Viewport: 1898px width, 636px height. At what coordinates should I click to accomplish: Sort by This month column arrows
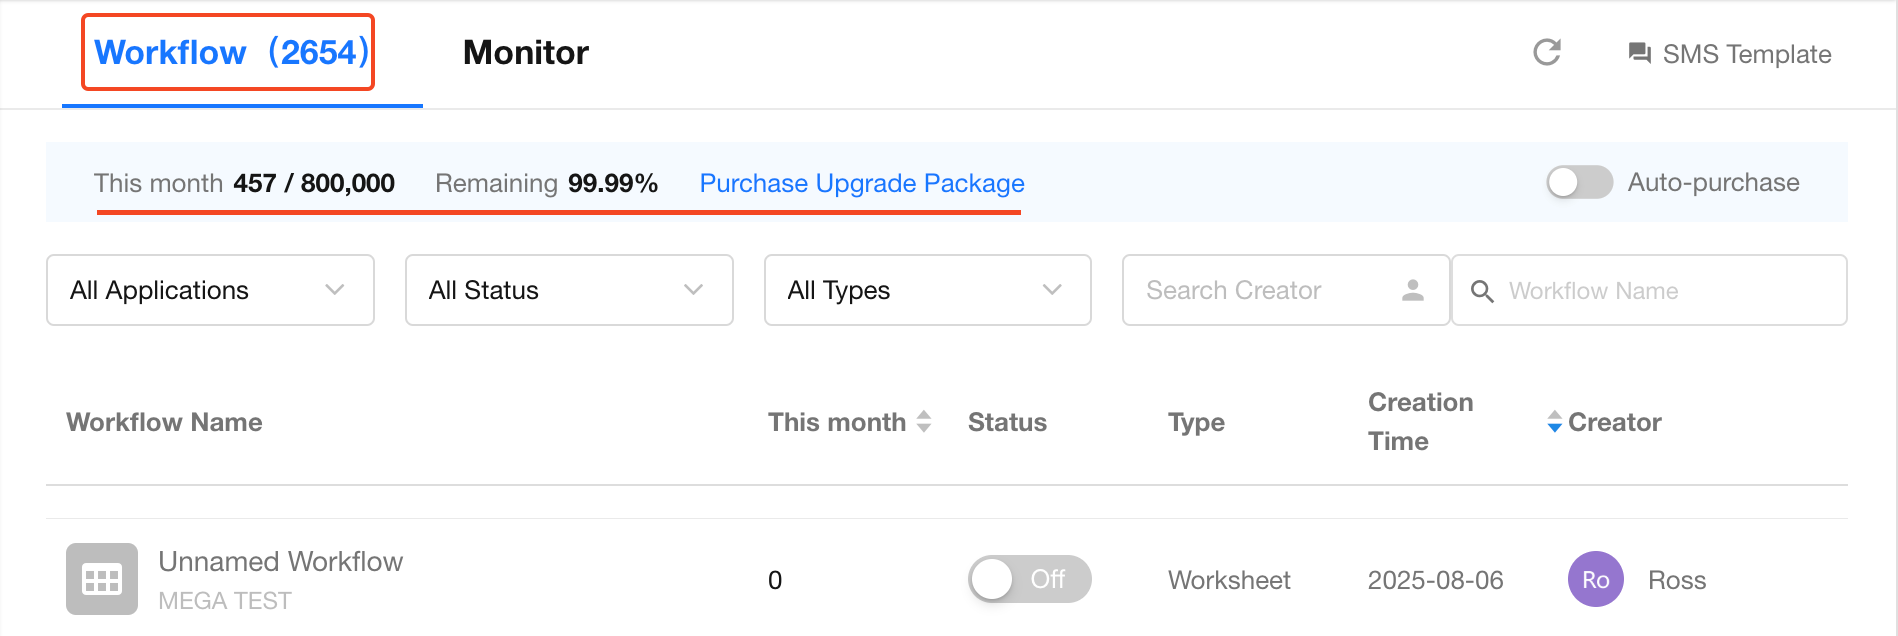coord(924,422)
